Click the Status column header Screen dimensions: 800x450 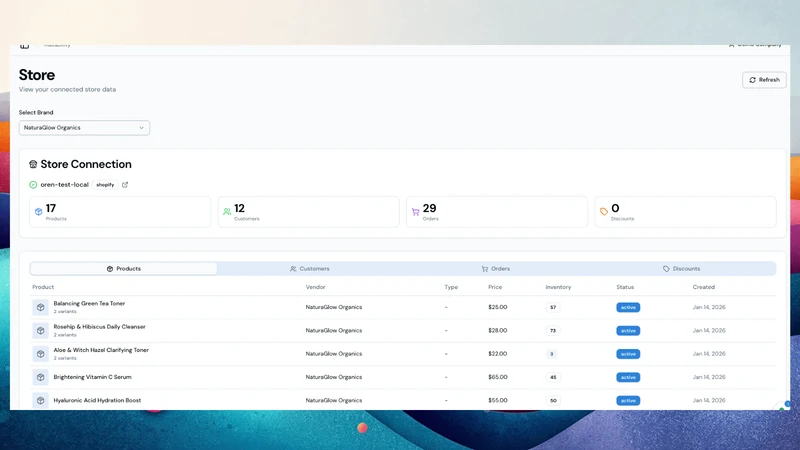625,287
